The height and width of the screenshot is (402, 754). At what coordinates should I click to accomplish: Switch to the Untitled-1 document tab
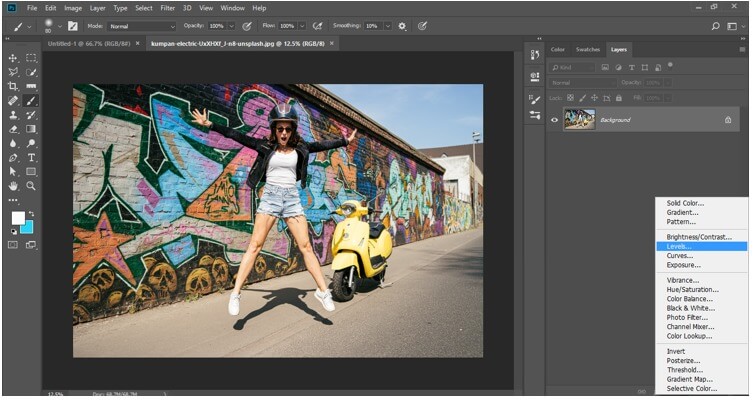point(89,43)
